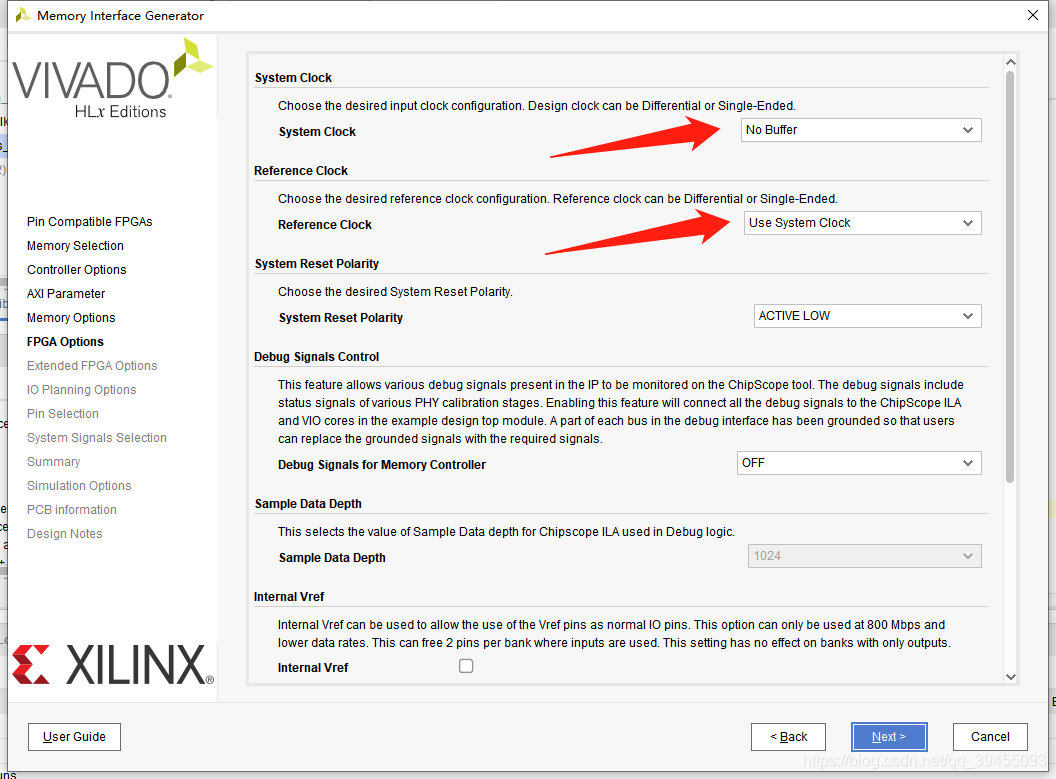
Task: Click the Xilinx logo
Action: [x=113, y=665]
